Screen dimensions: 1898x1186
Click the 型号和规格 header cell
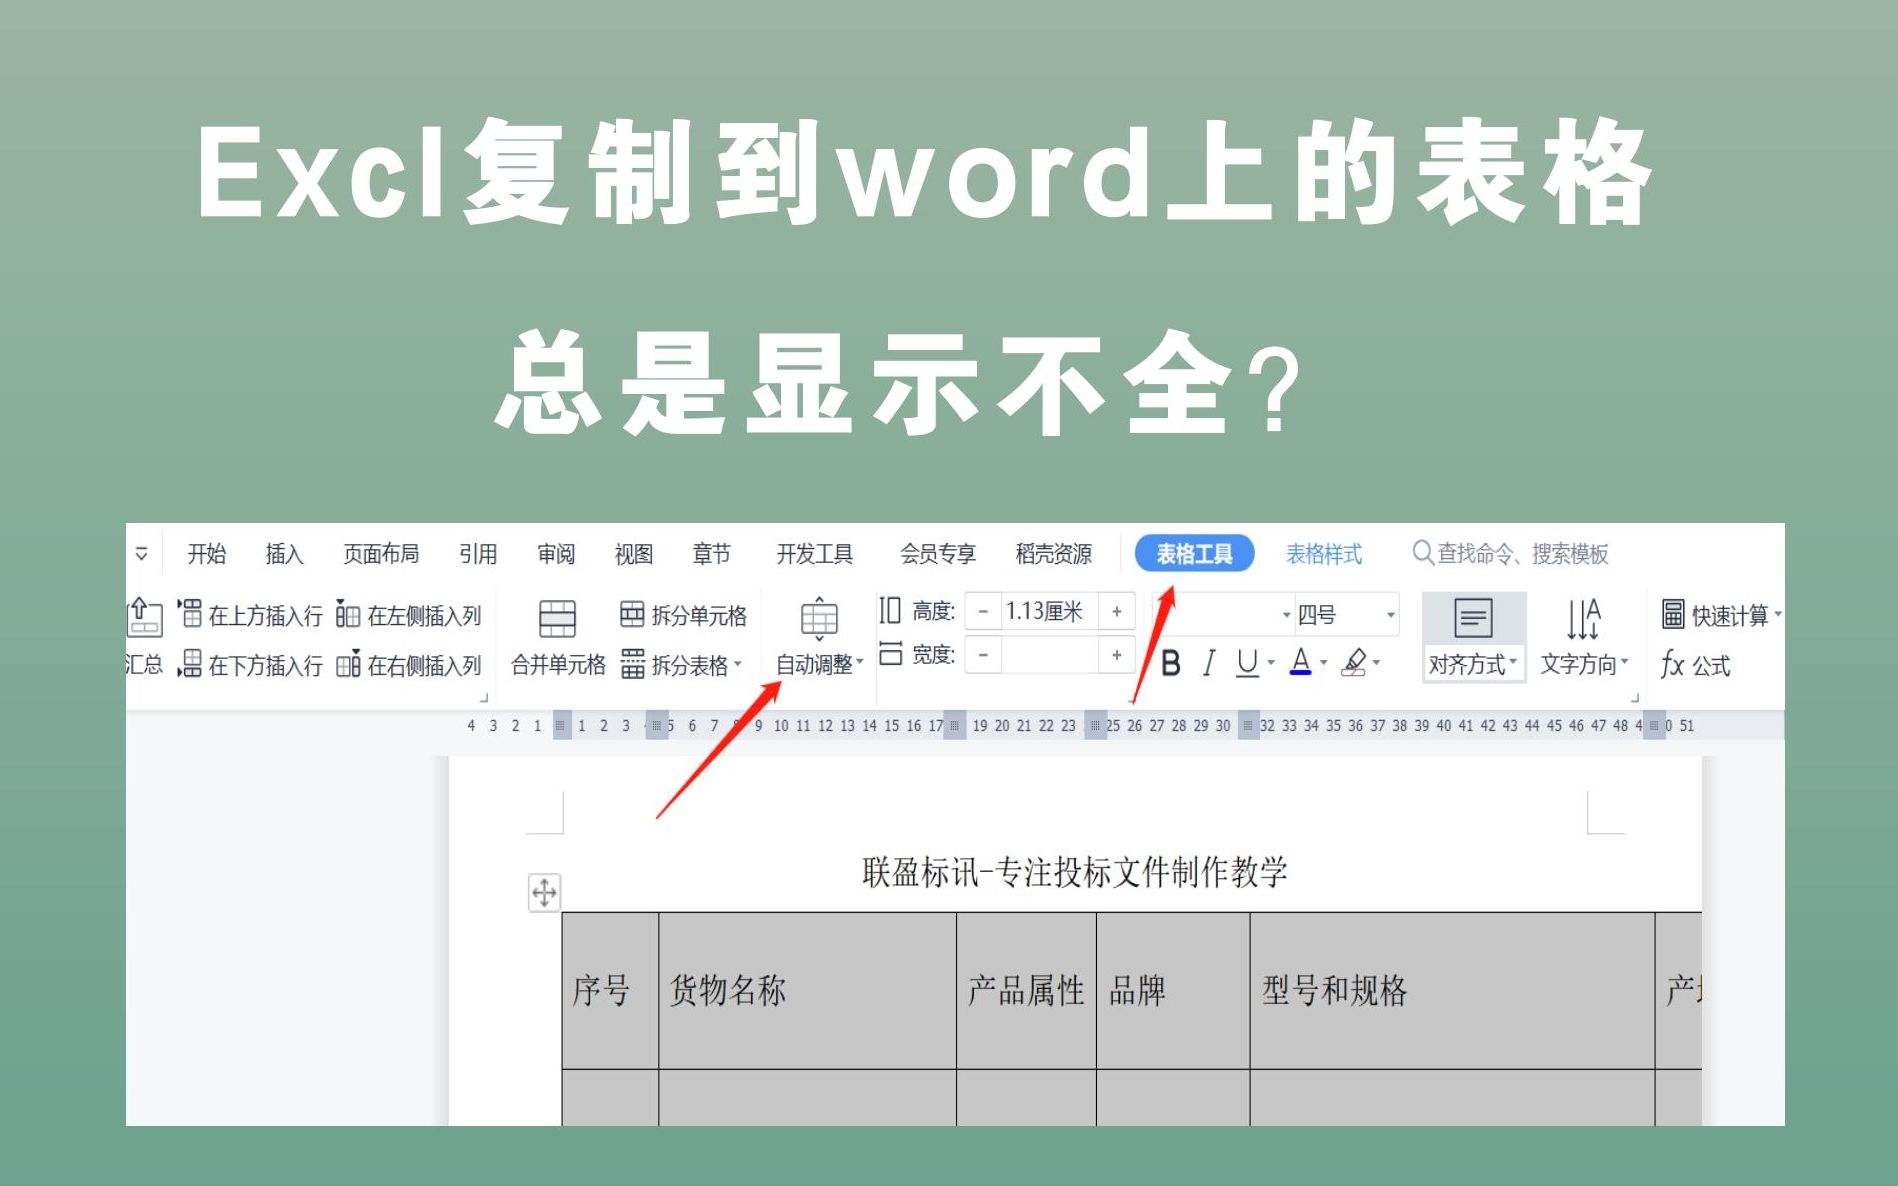click(1452, 990)
